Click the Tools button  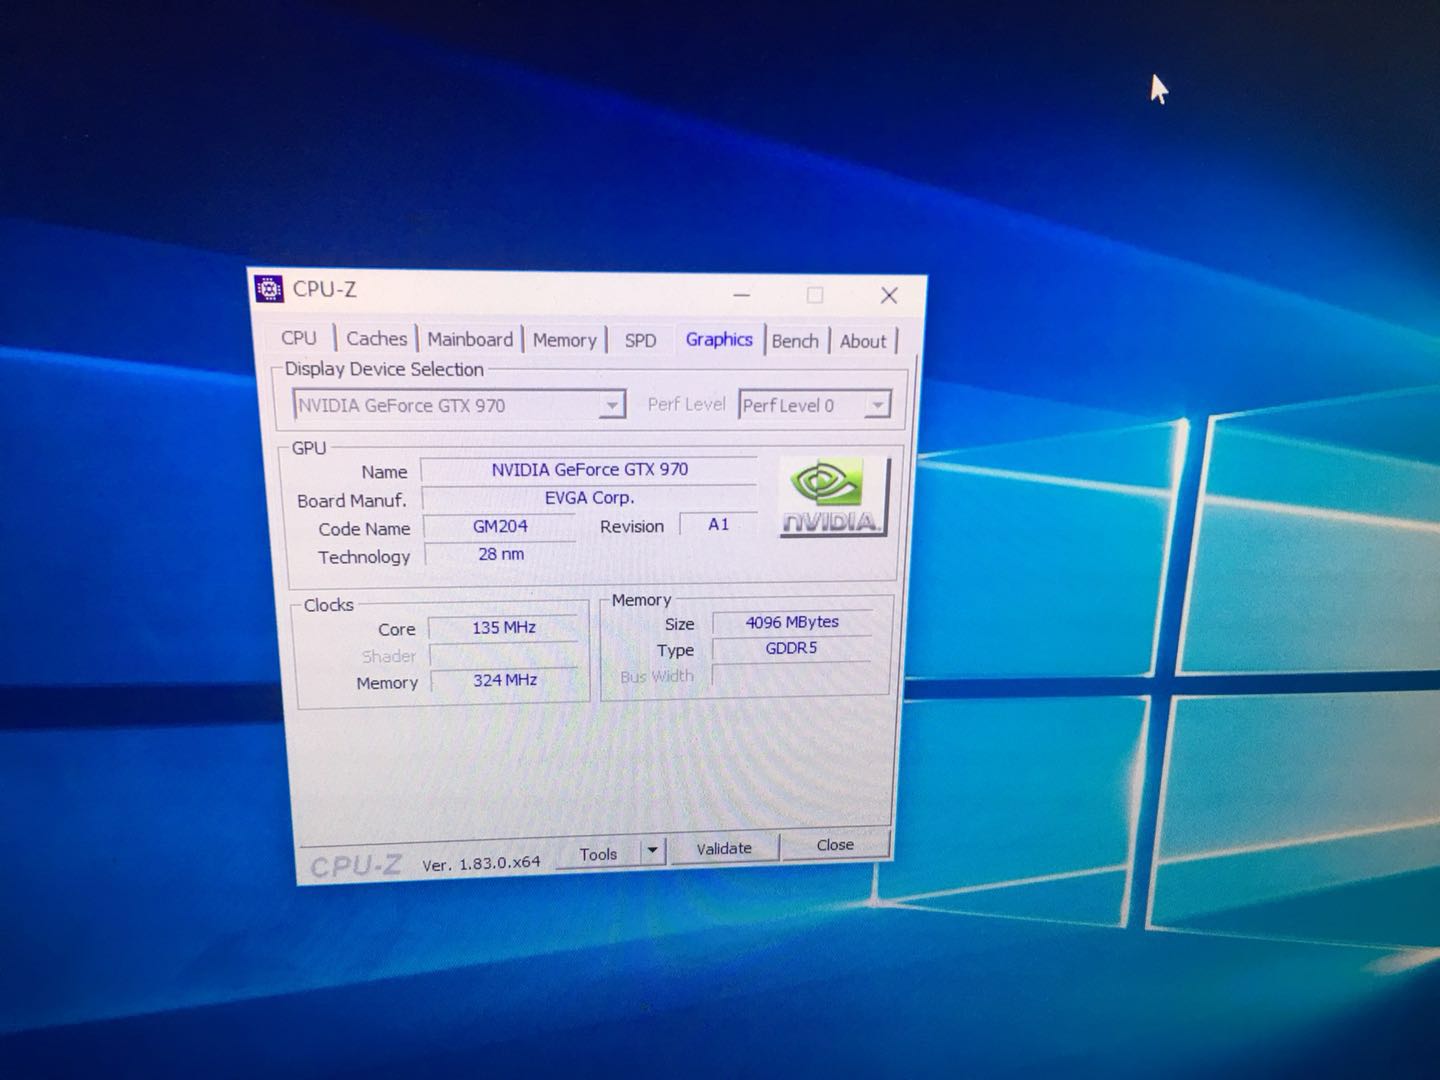point(598,854)
